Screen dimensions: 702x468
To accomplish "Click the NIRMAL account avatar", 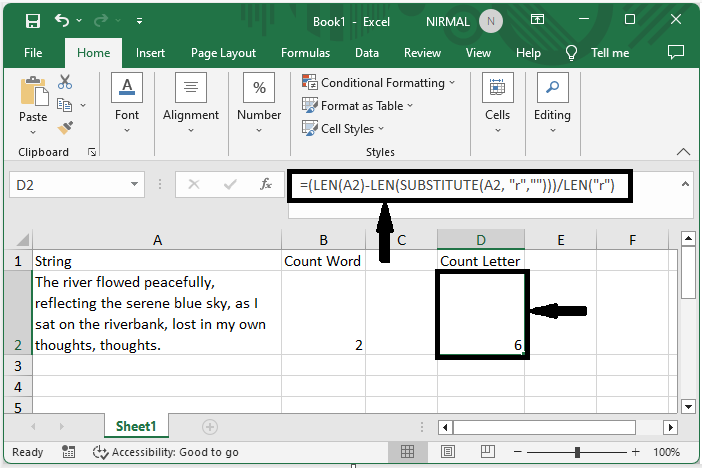I will (x=491, y=21).
